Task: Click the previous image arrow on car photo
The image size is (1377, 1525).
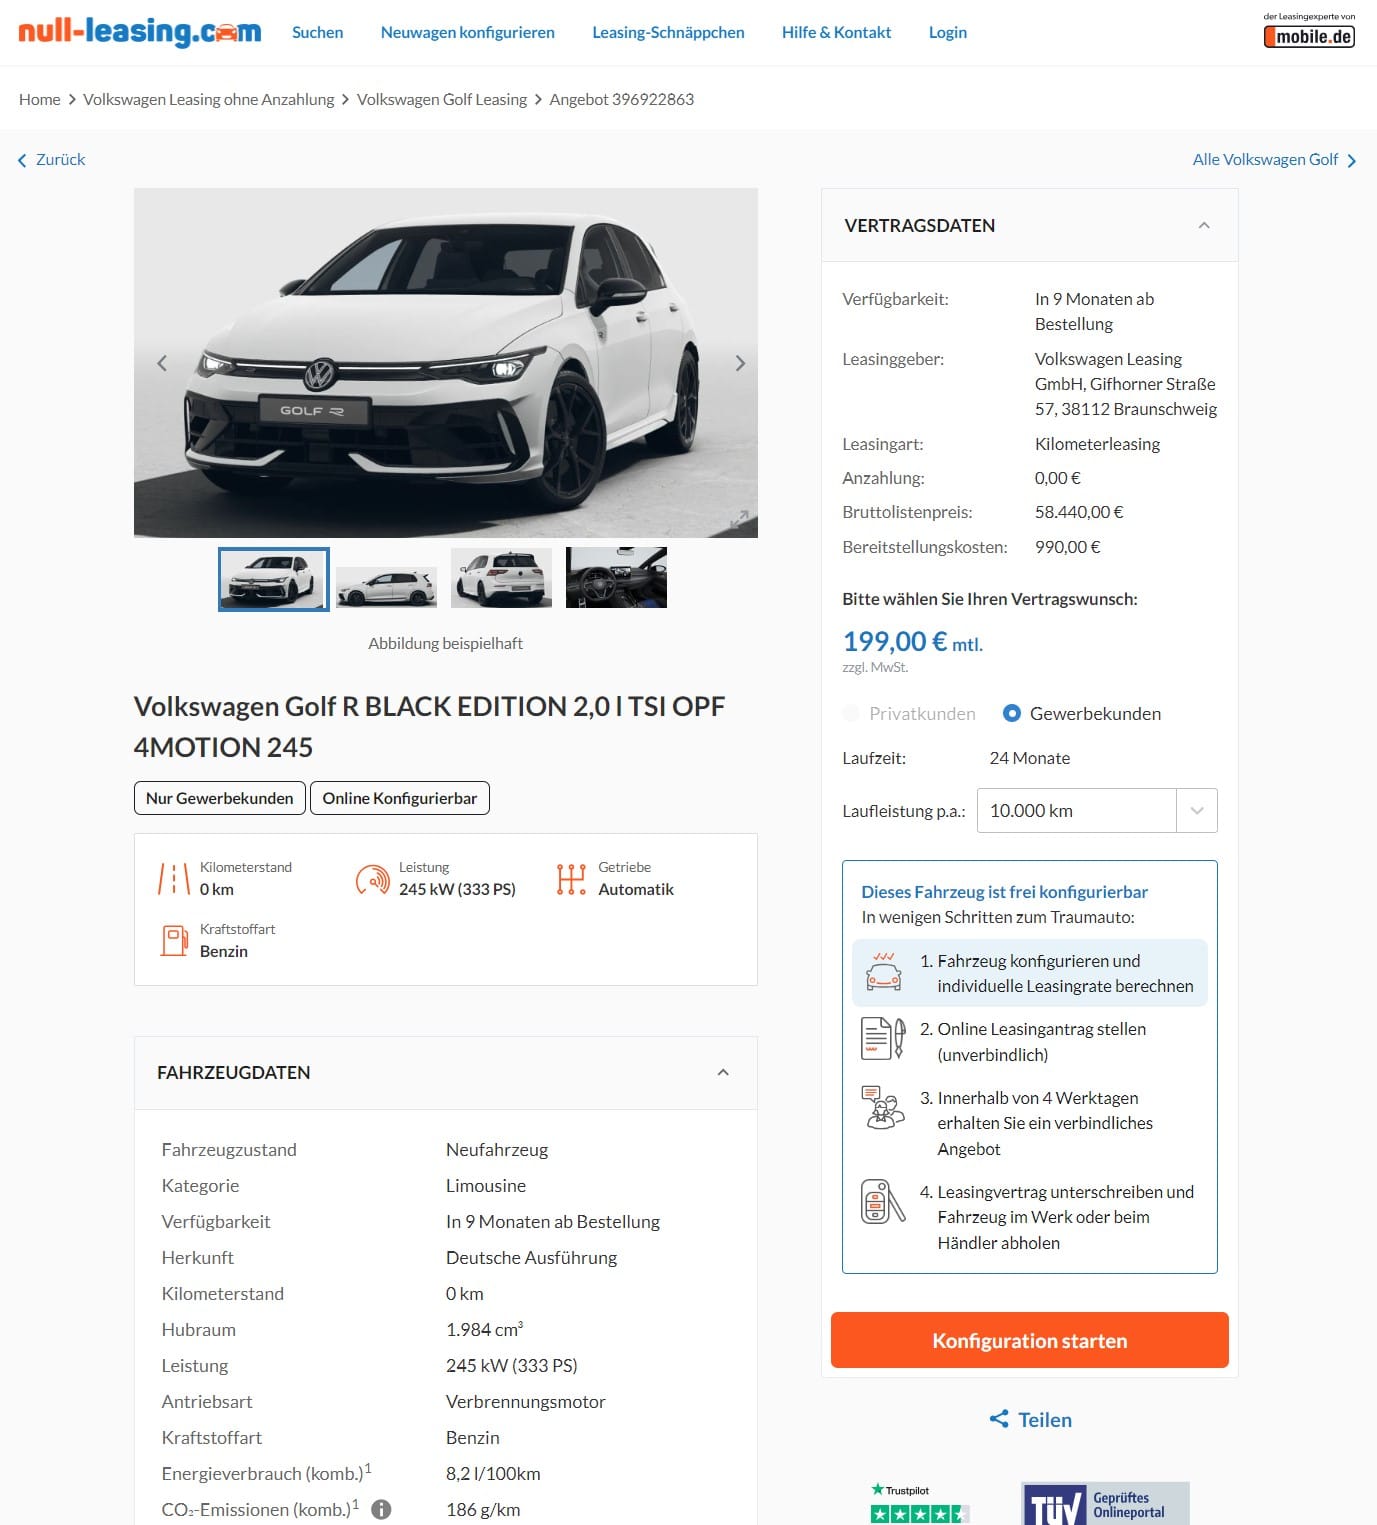Action: pos(162,363)
